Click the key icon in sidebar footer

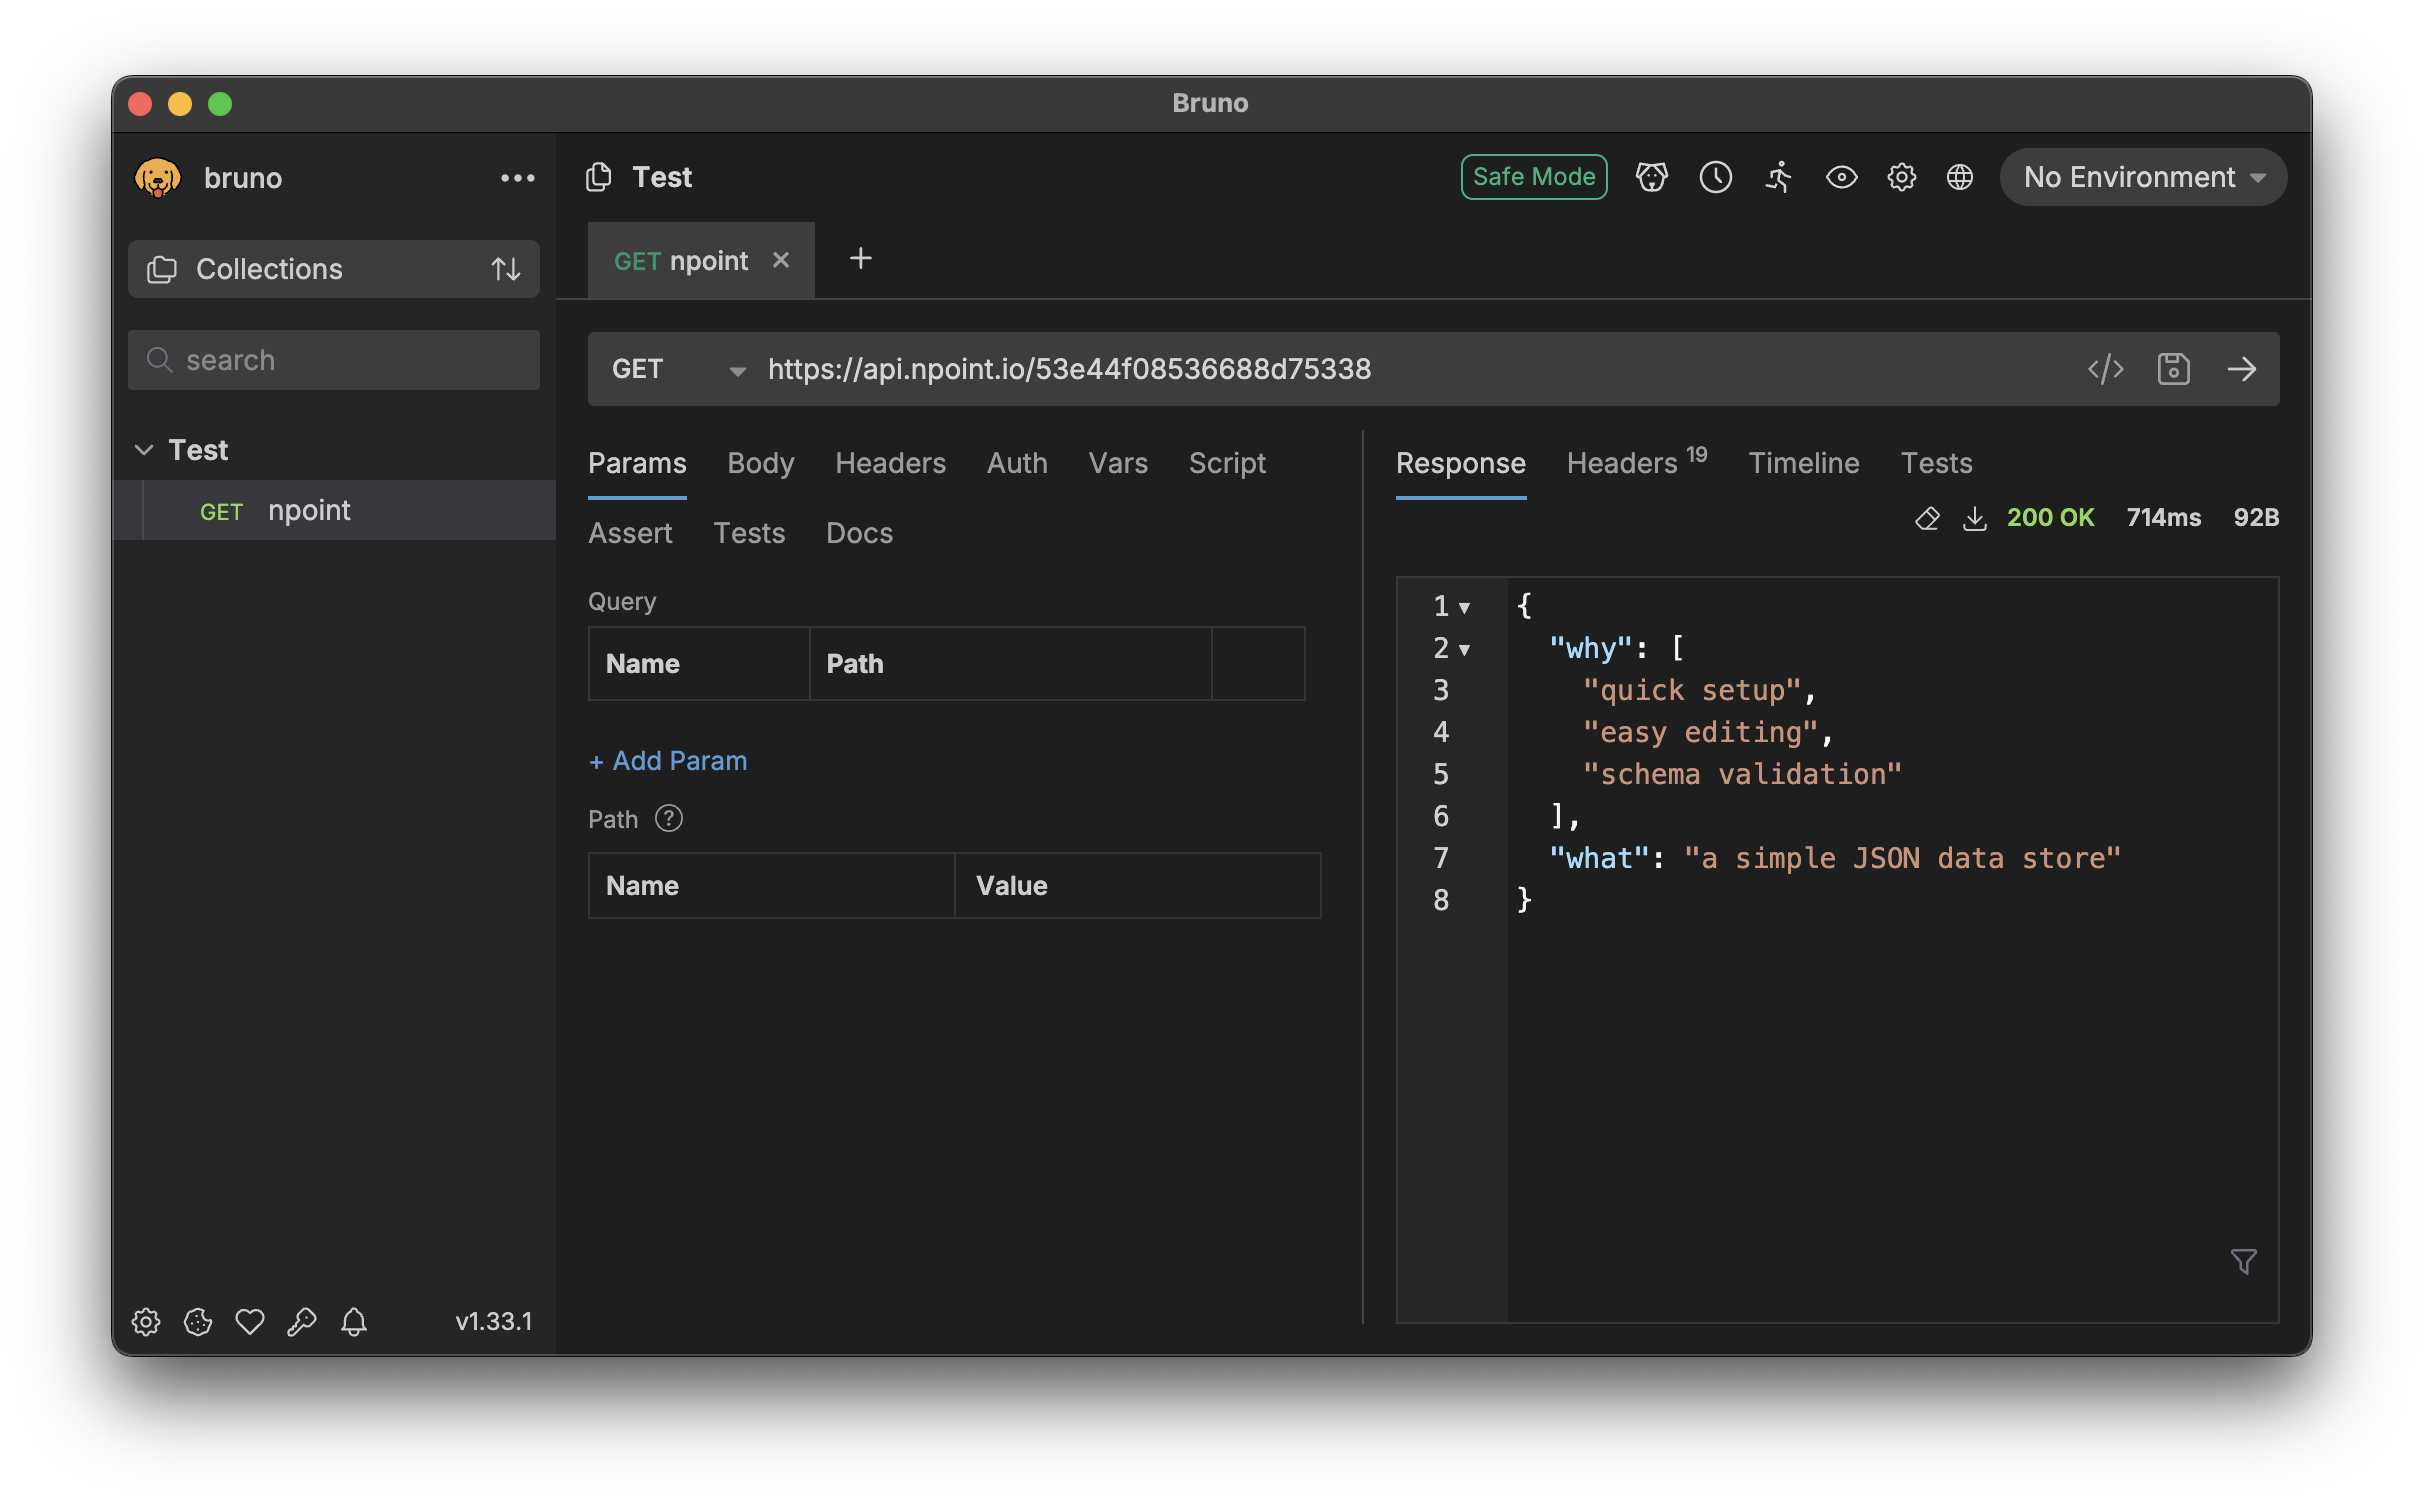[302, 1322]
